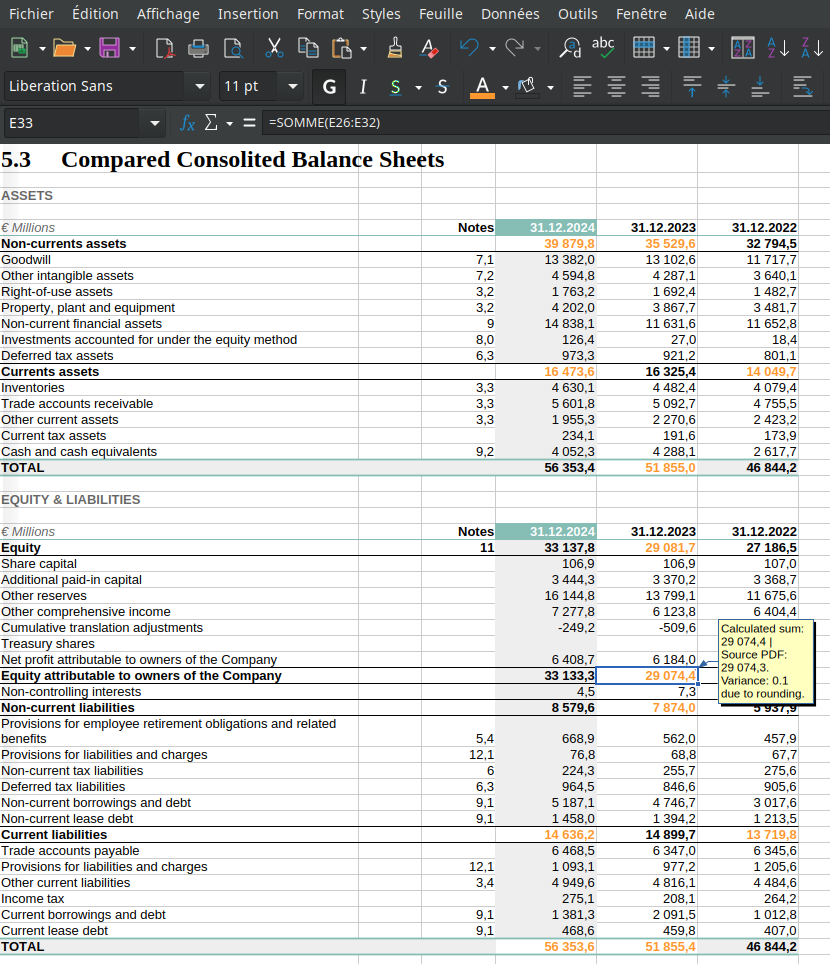
Task: Toggle strikethrough S formatting
Action: pos(443,87)
